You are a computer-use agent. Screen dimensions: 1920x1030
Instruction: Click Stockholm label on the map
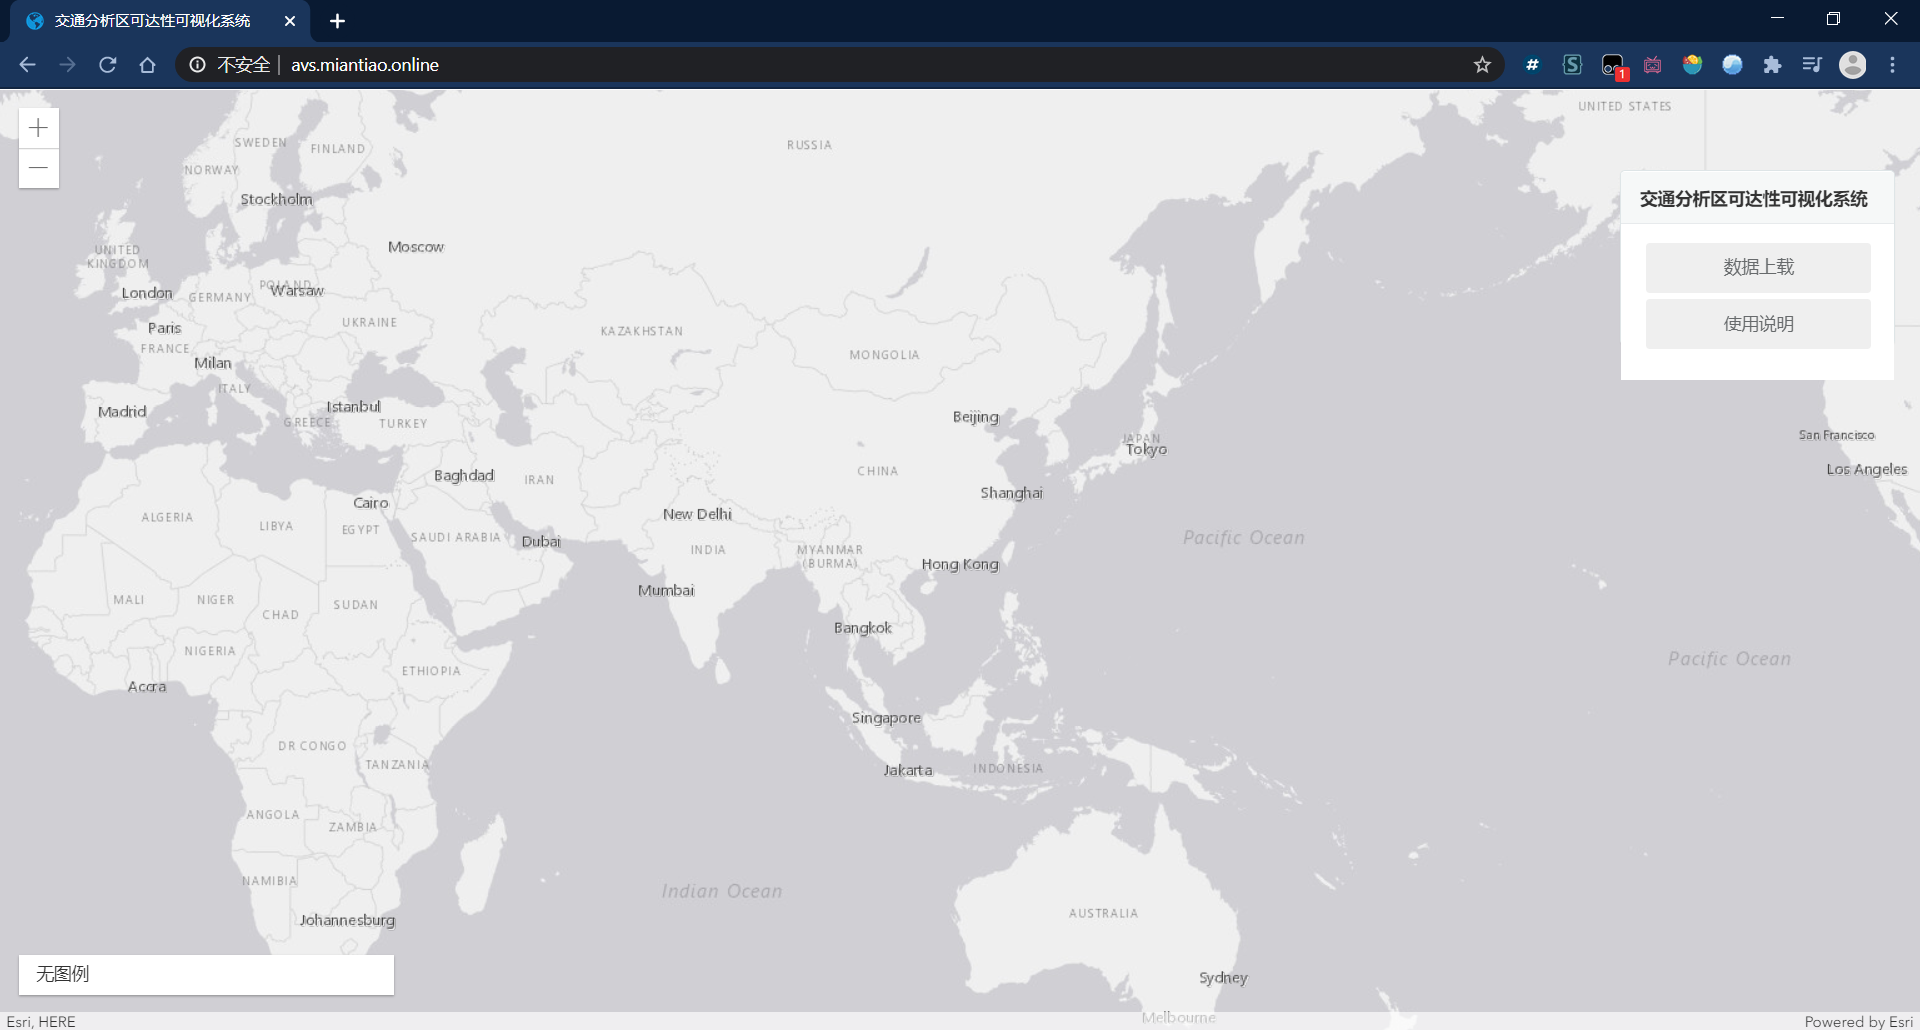tap(276, 199)
